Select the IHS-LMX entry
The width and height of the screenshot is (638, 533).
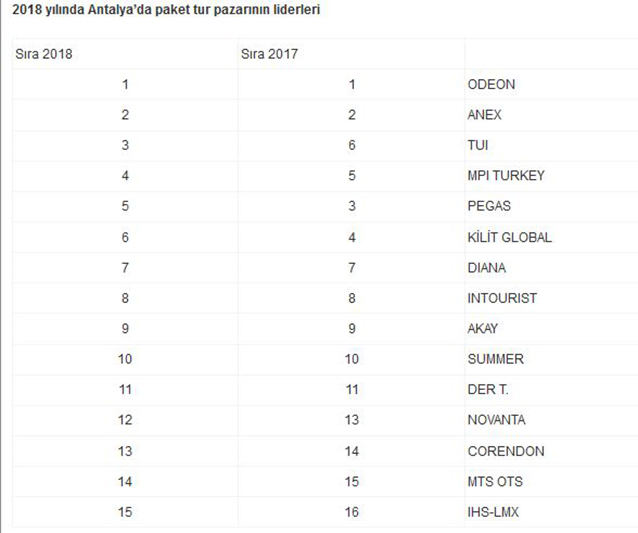point(493,512)
